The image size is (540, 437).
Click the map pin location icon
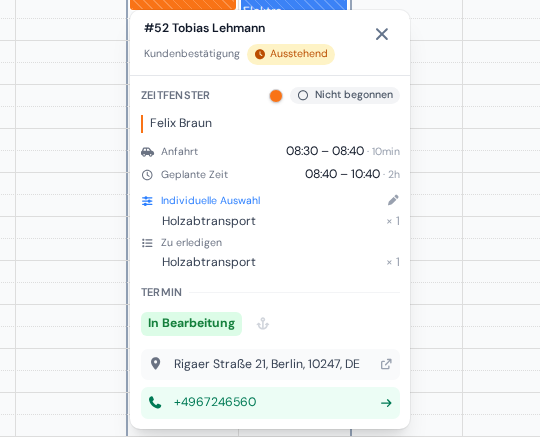(156, 364)
